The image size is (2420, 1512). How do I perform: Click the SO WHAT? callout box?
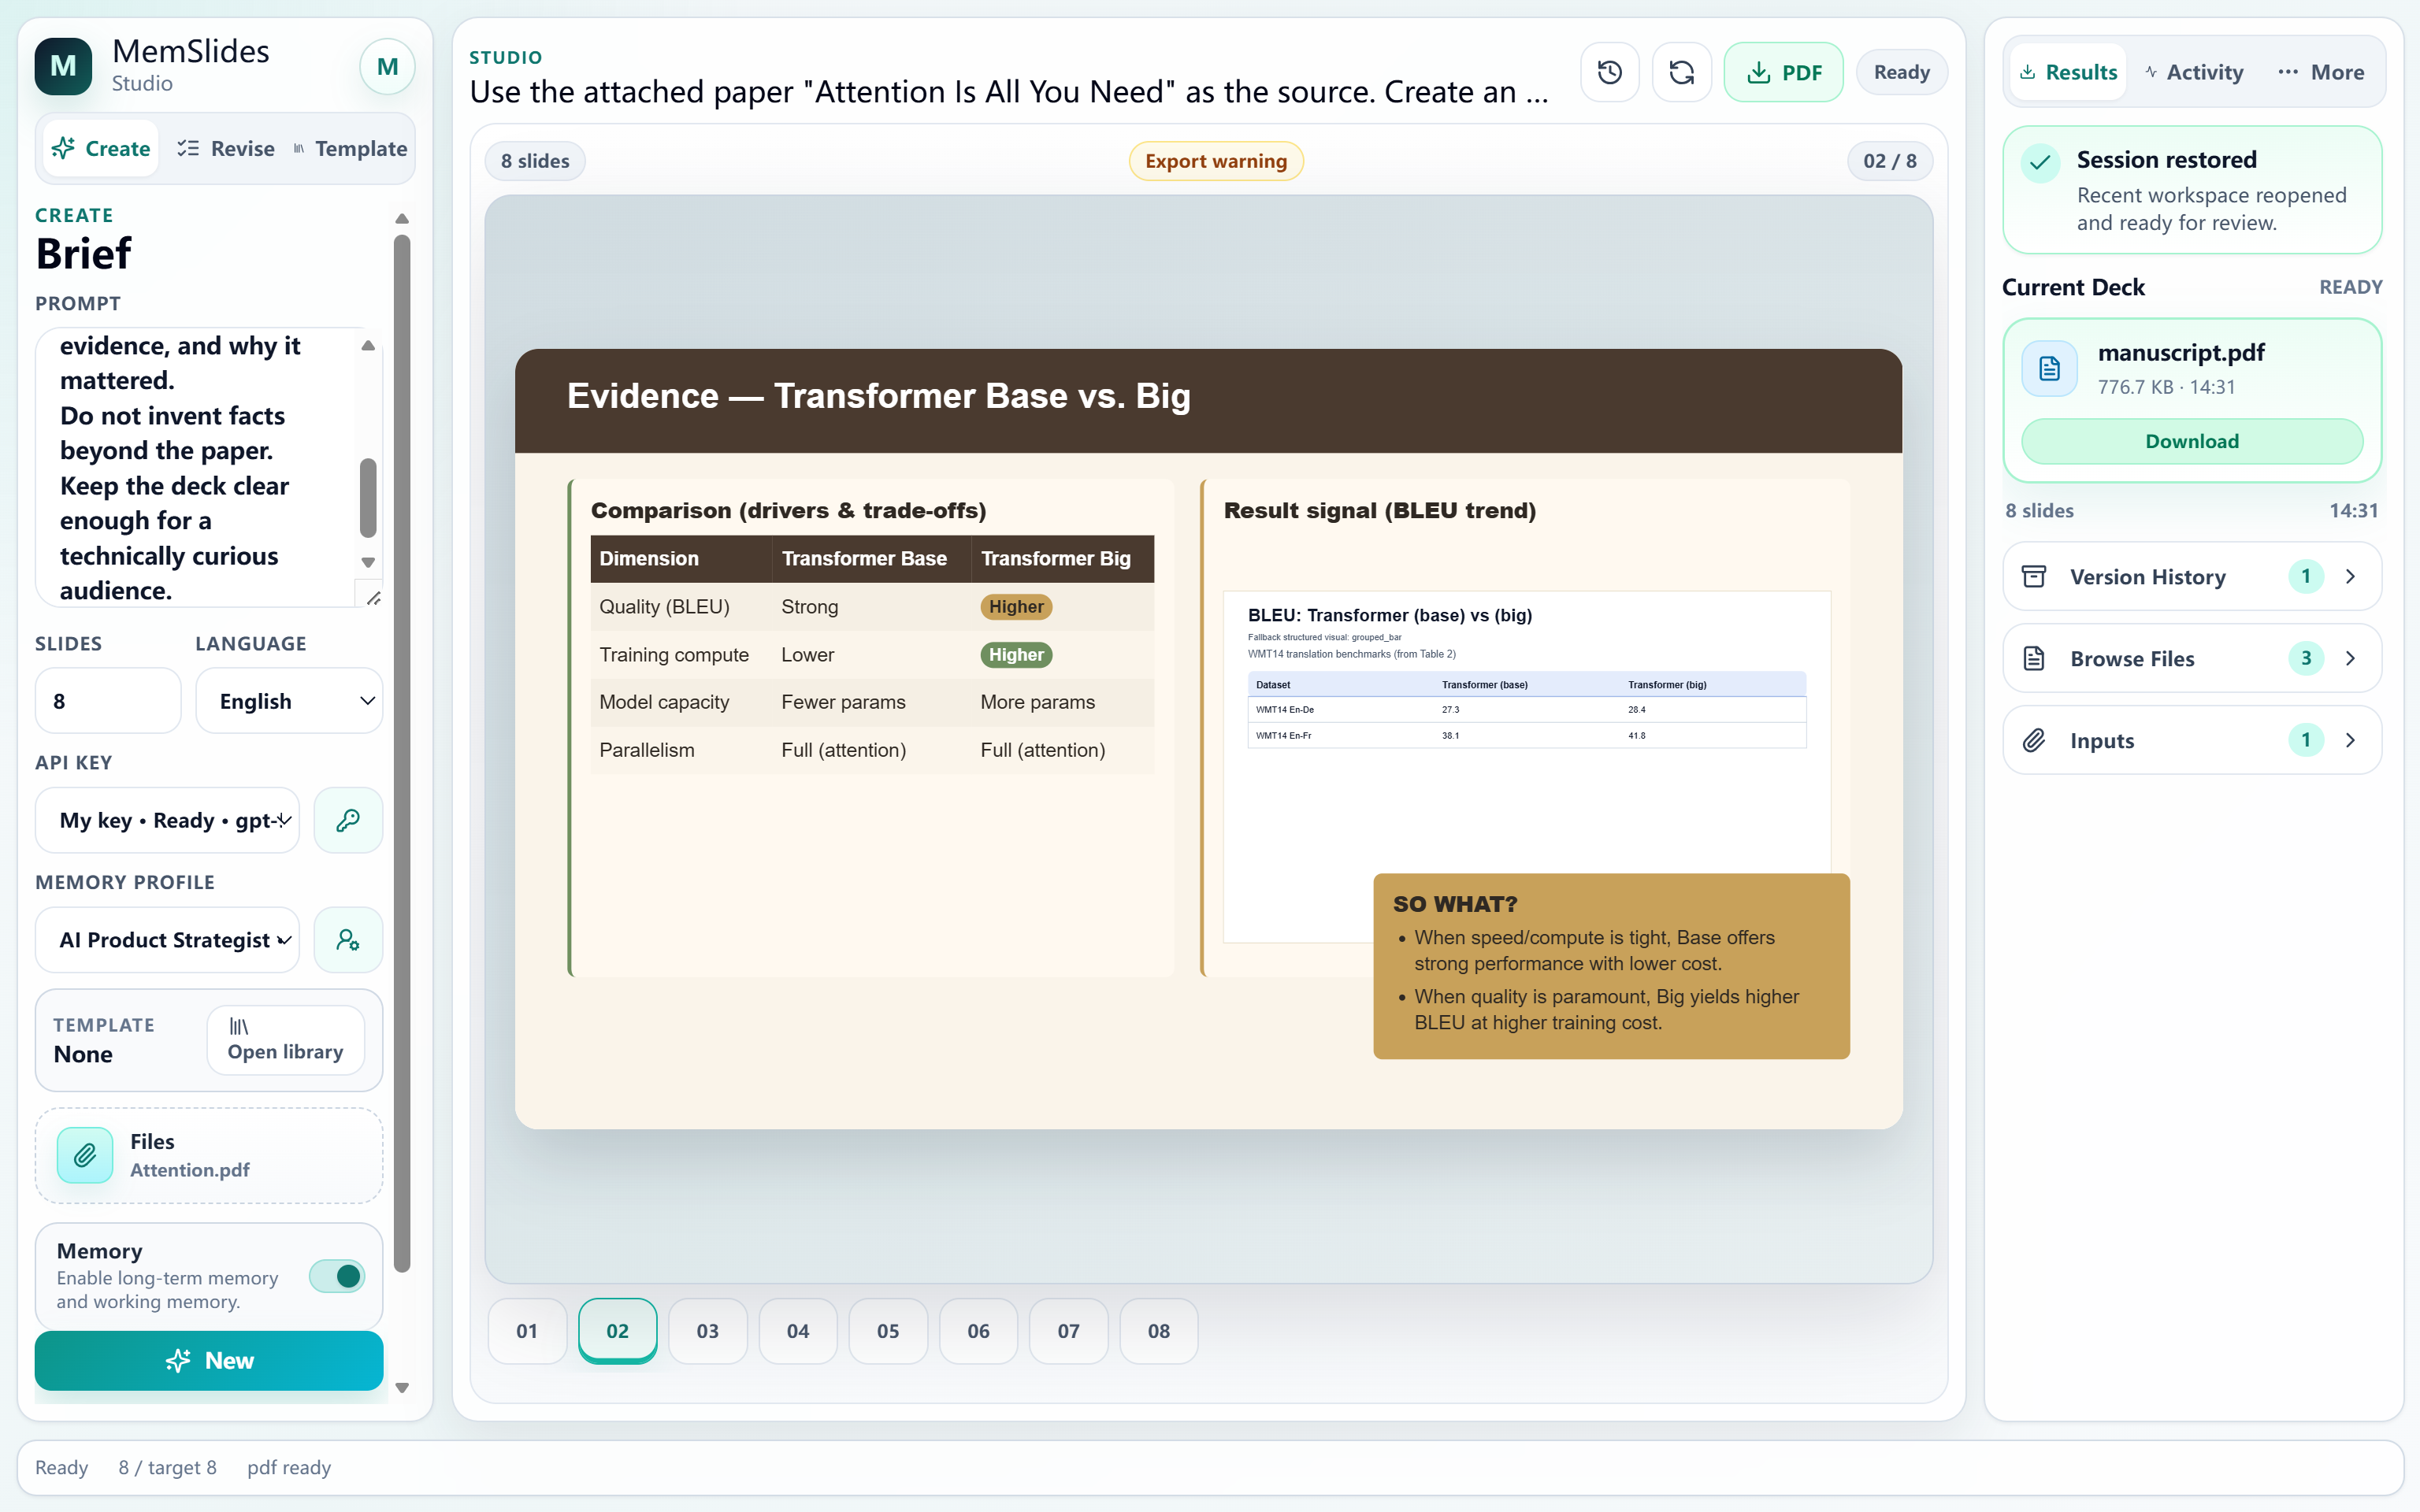tap(1611, 966)
